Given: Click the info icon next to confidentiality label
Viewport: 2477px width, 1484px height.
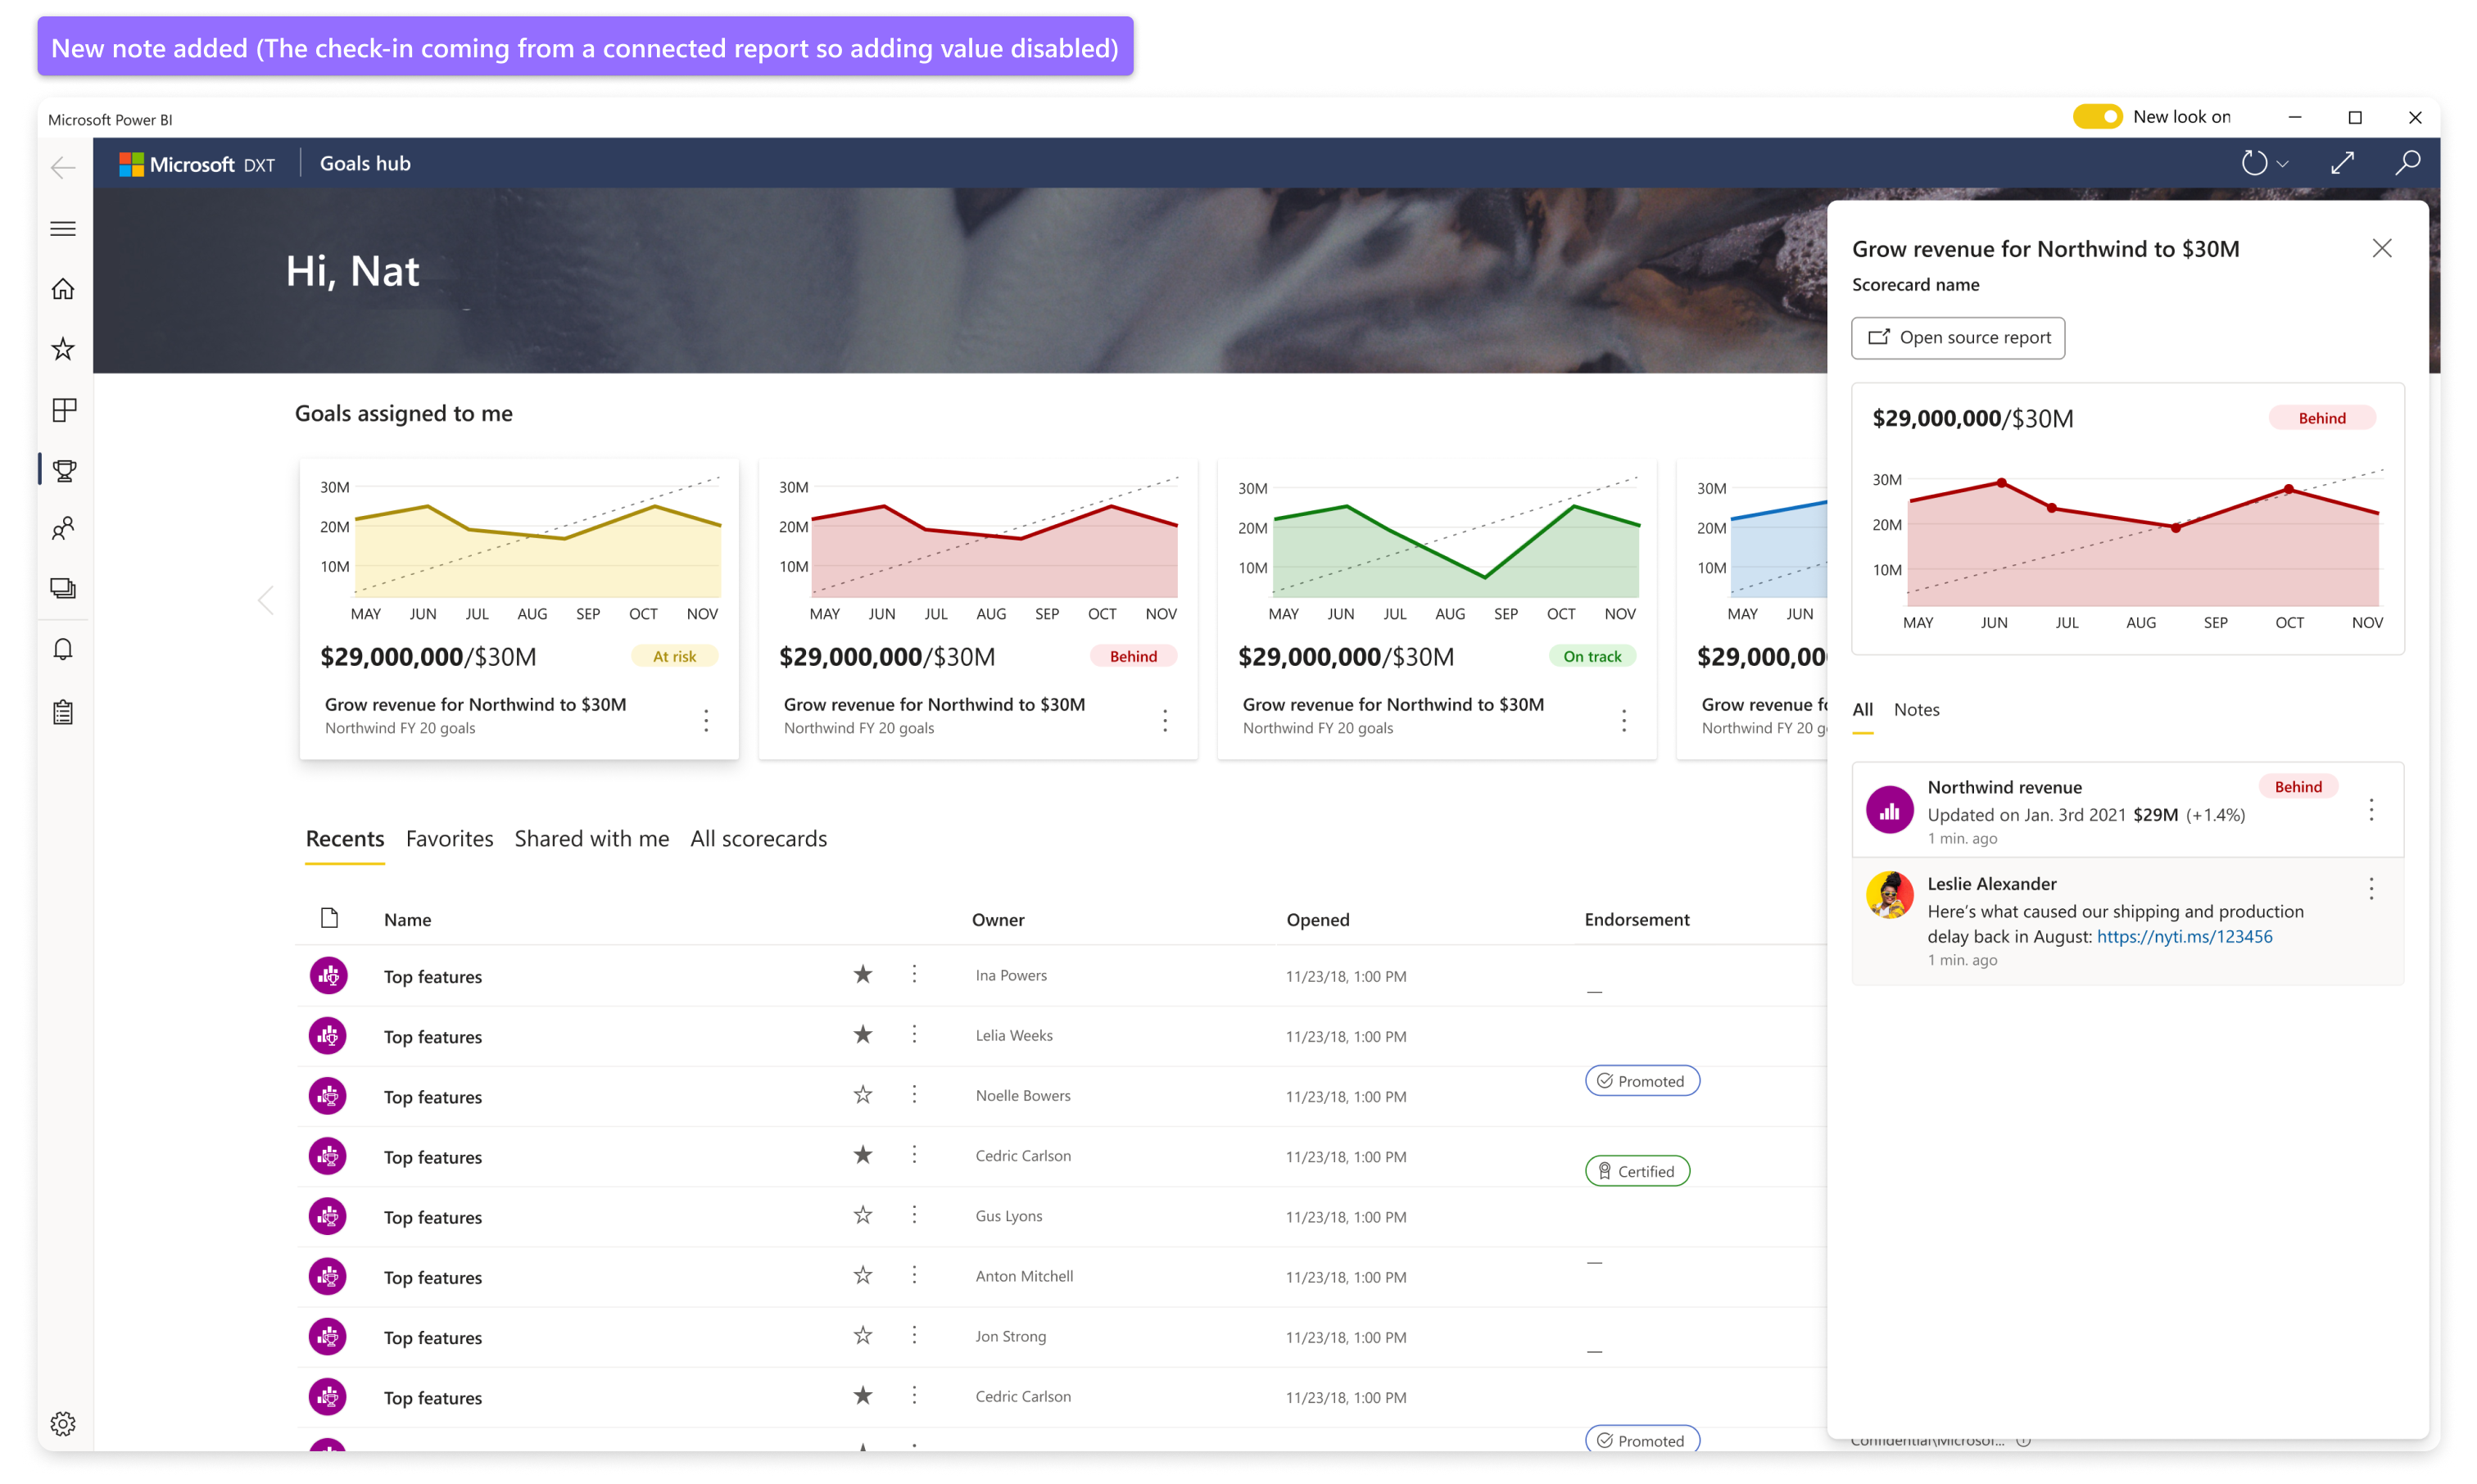Looking at the screenshot, I should click(x=2023, y=1440).
